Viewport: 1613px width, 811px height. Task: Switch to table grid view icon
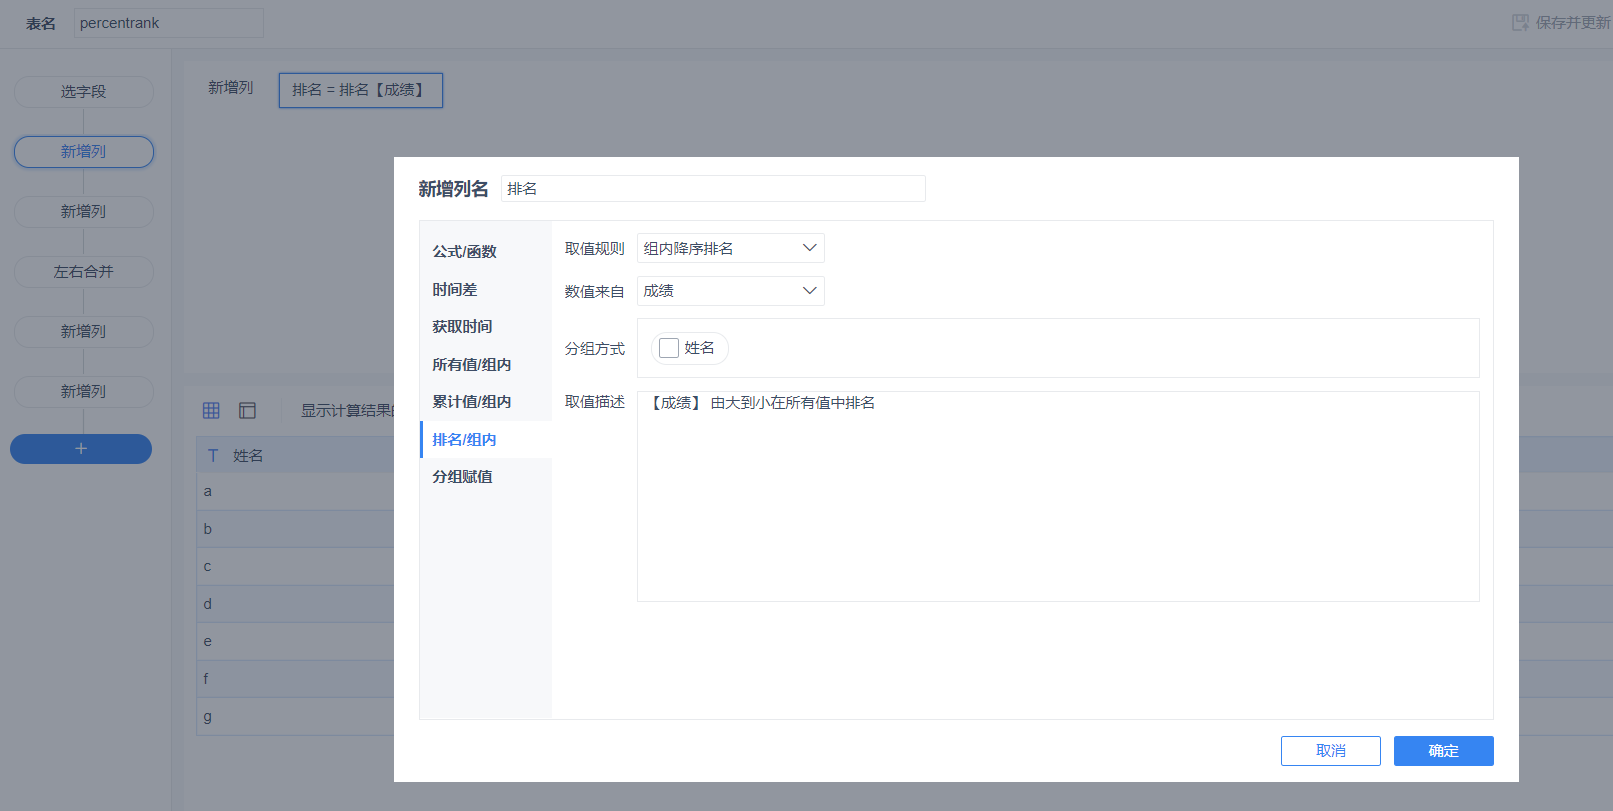pos(211,410)
